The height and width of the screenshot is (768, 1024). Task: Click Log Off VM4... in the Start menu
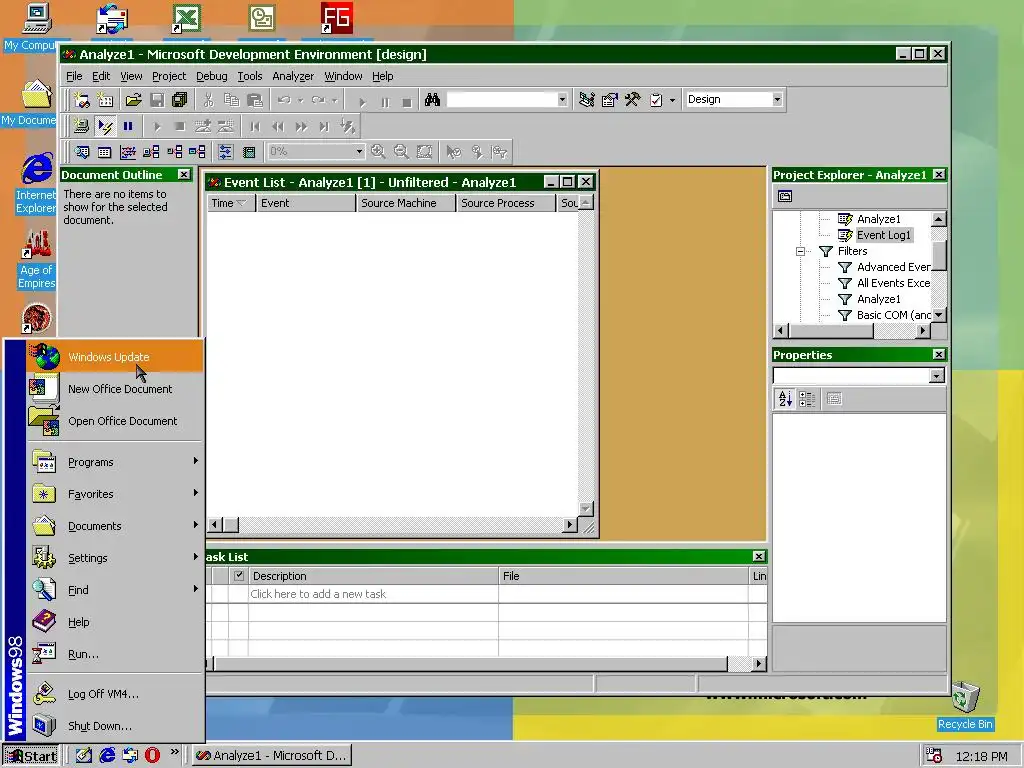[116, 694]
